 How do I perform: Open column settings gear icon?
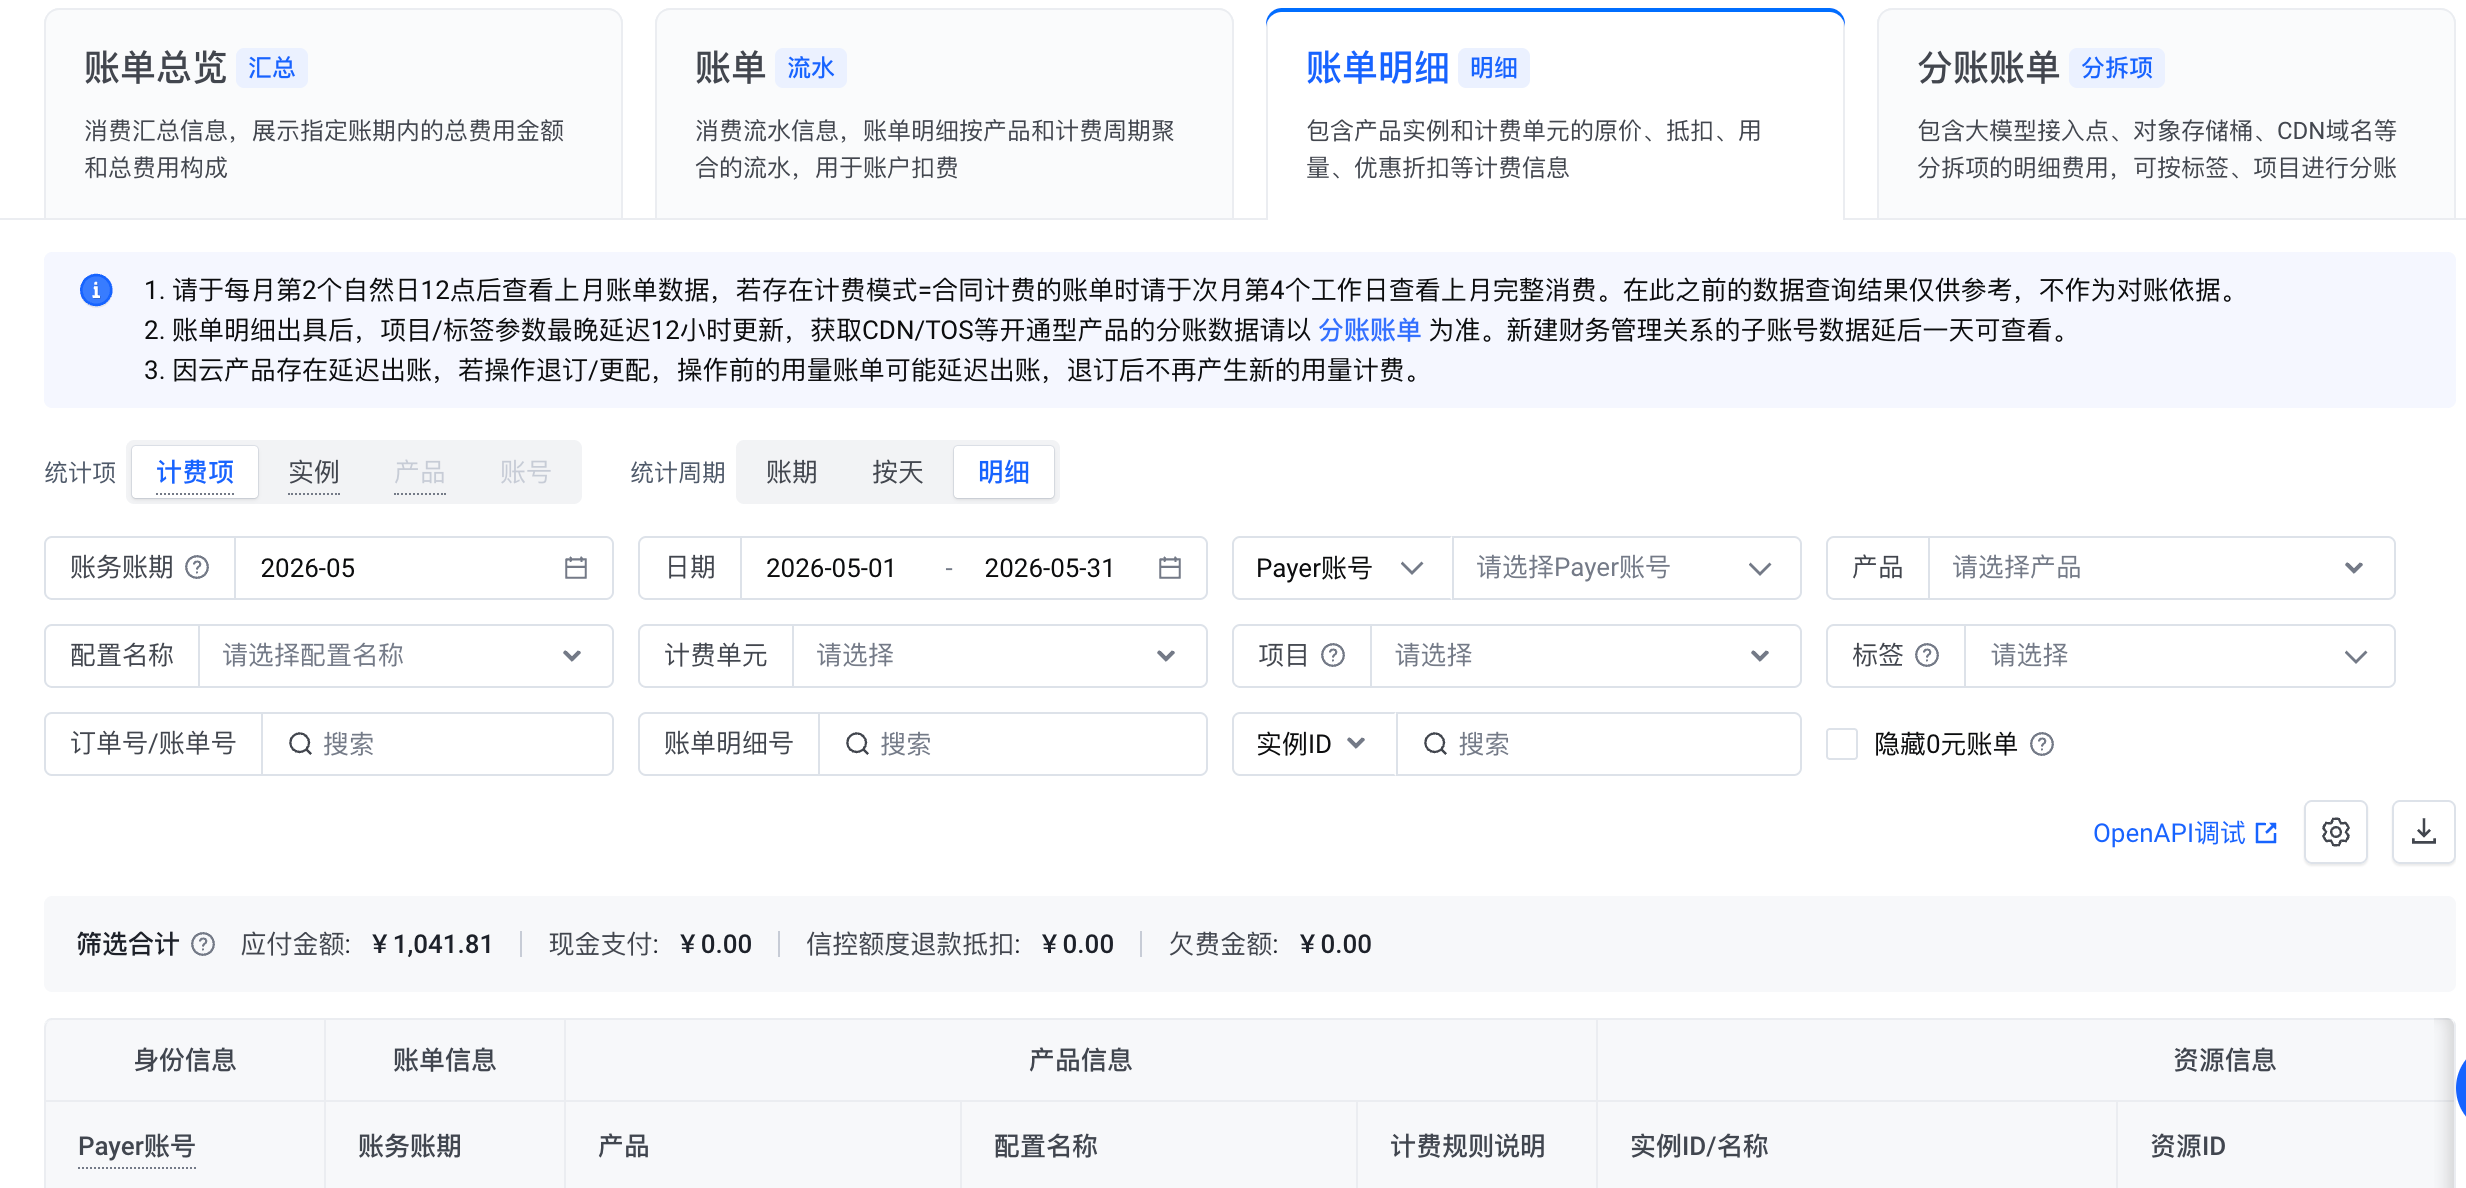2335,832
